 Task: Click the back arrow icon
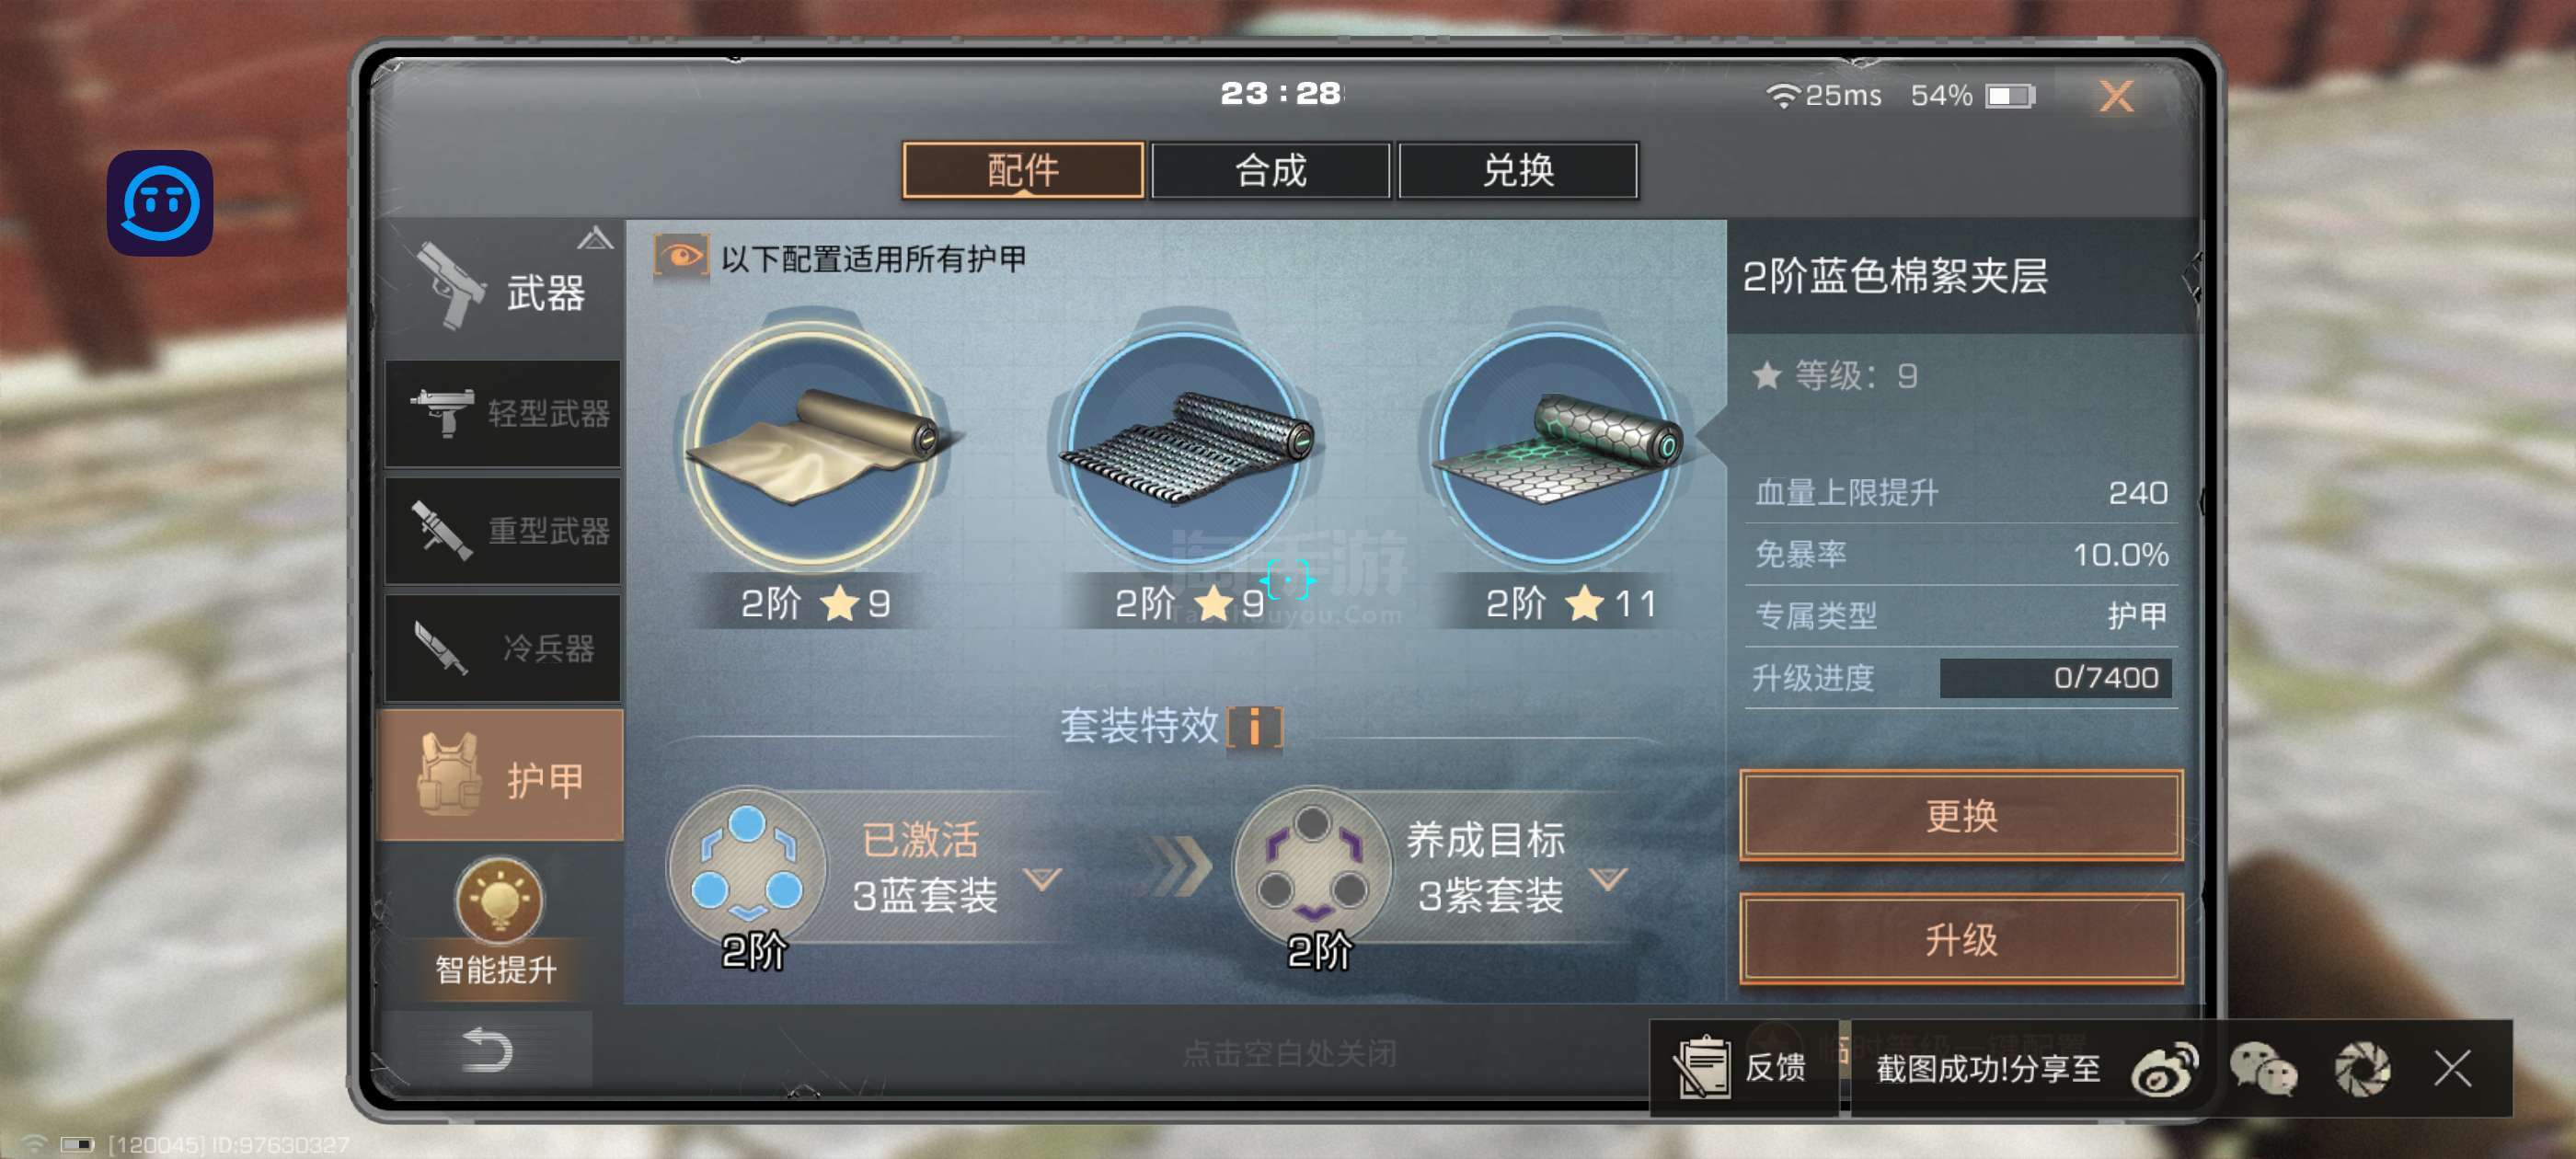coord(487,1049)
